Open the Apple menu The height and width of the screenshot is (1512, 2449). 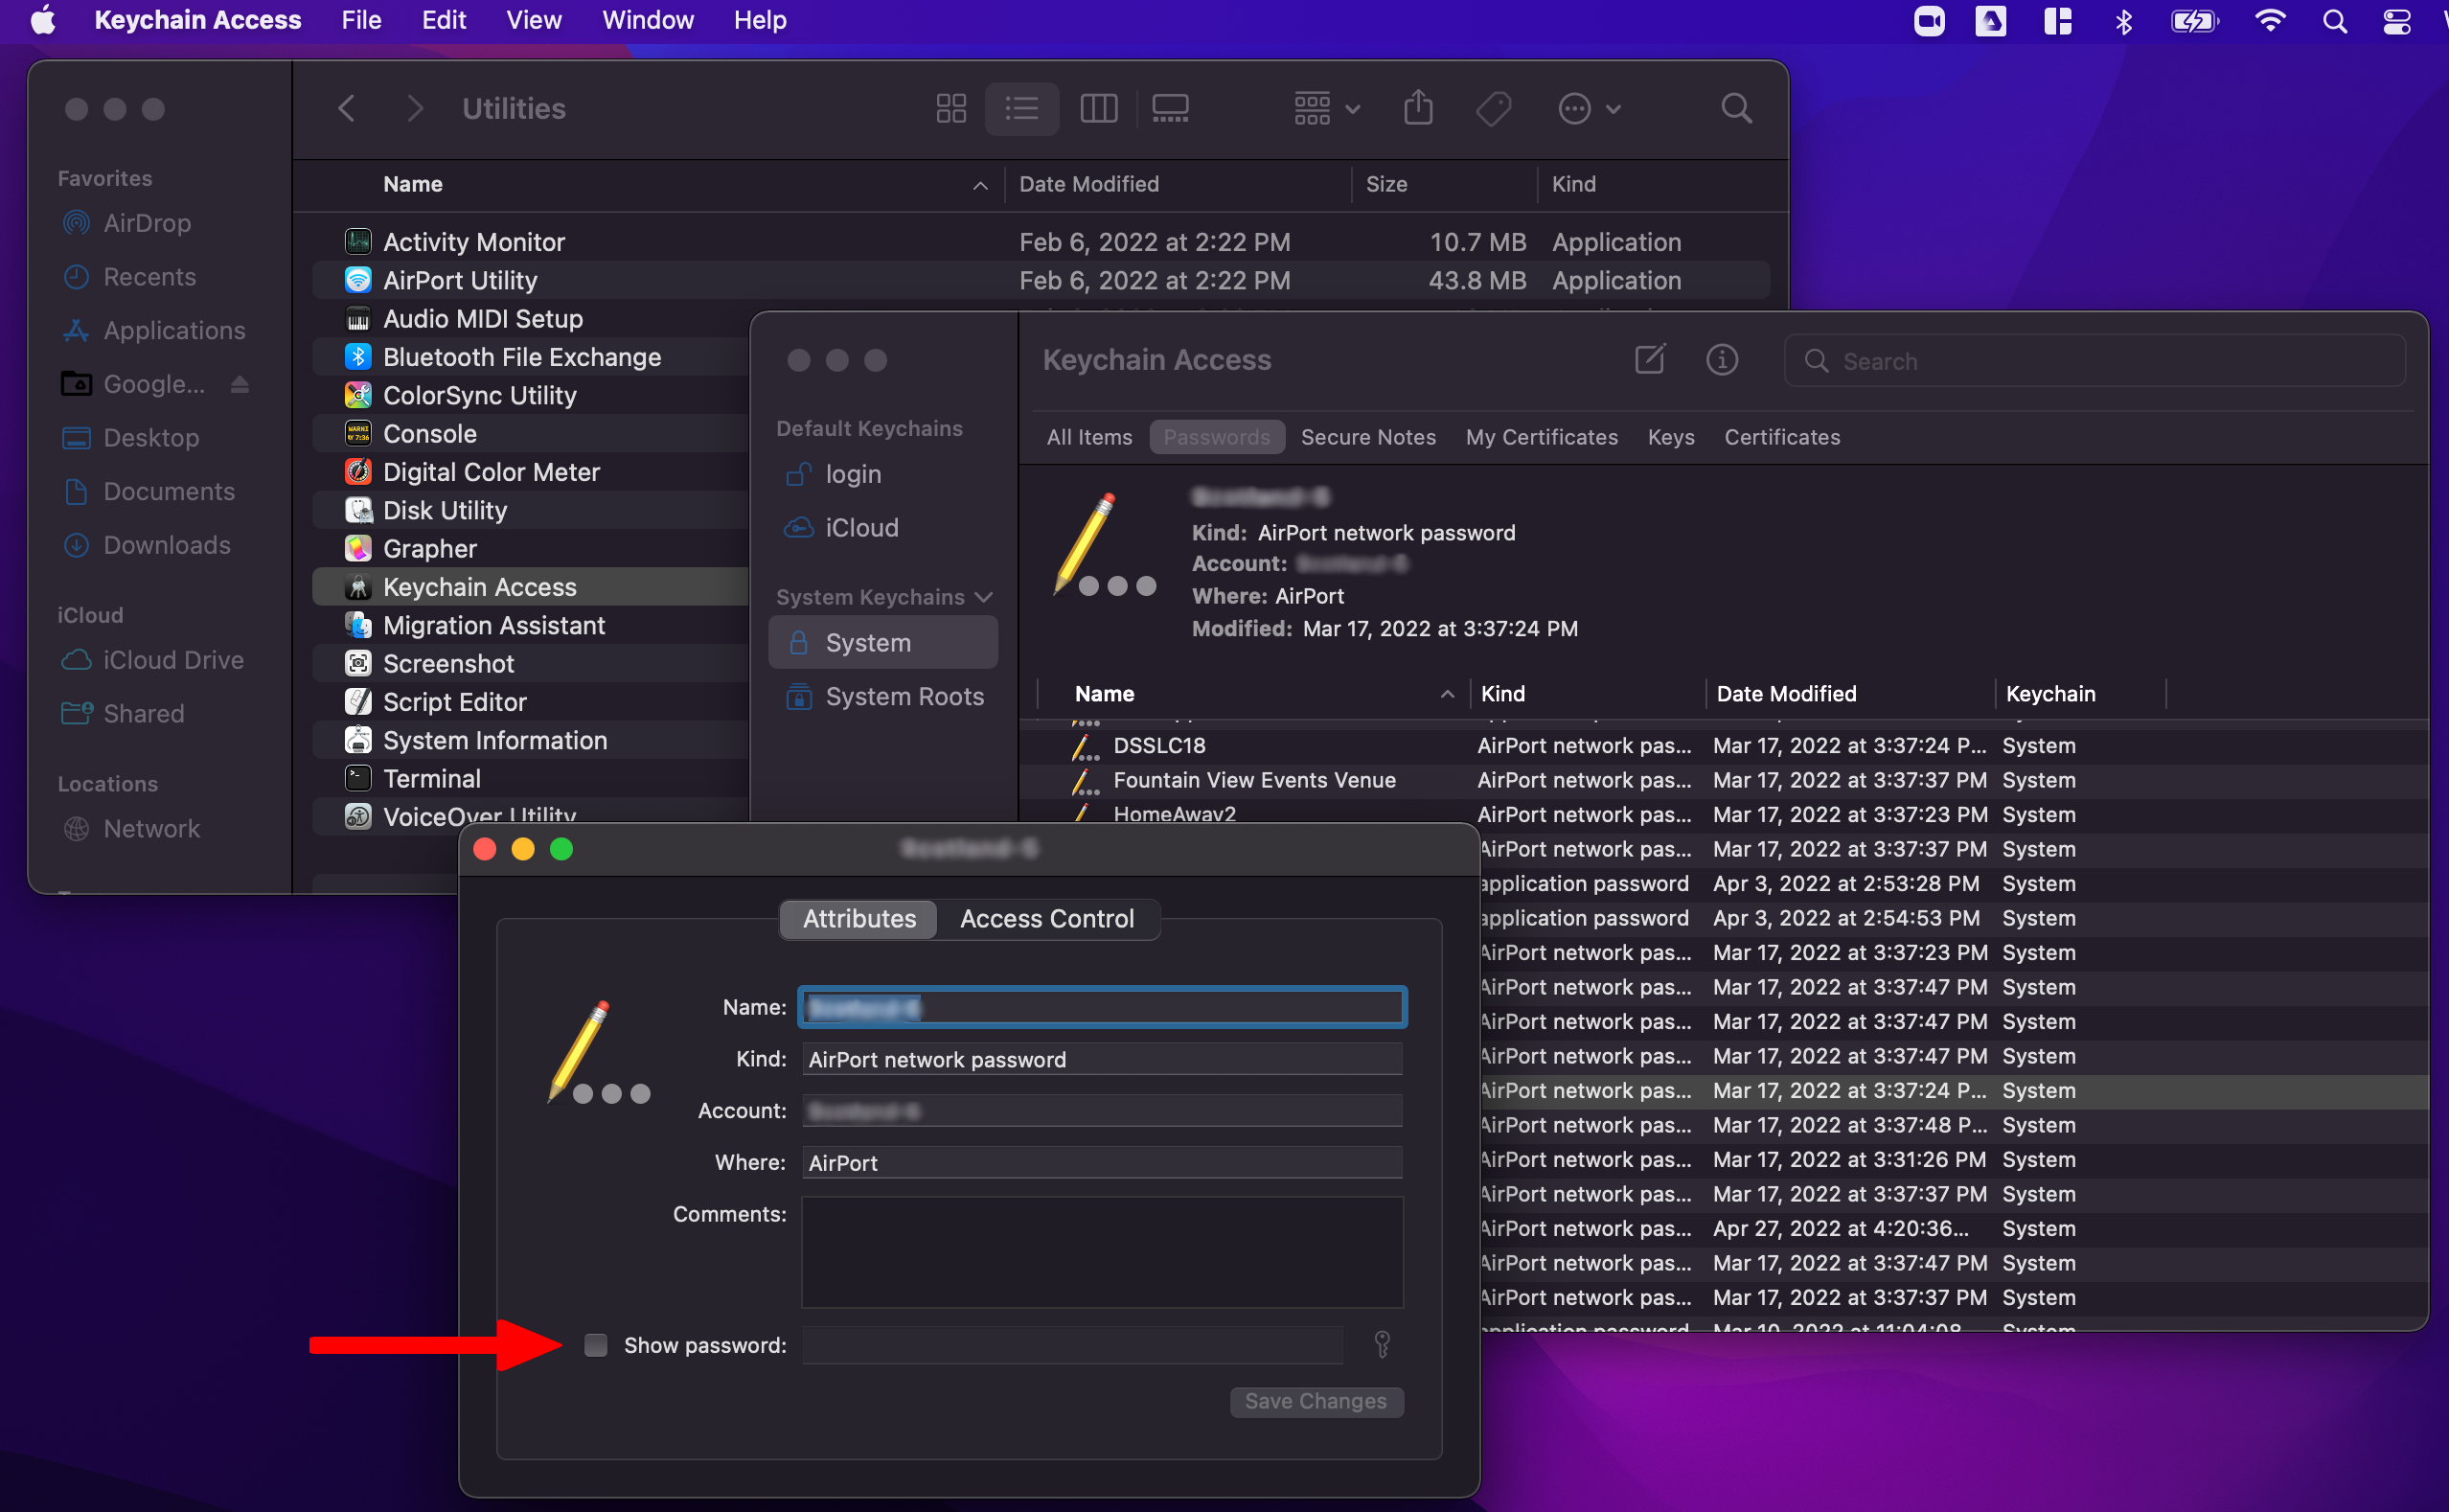[x=43, y=20]
